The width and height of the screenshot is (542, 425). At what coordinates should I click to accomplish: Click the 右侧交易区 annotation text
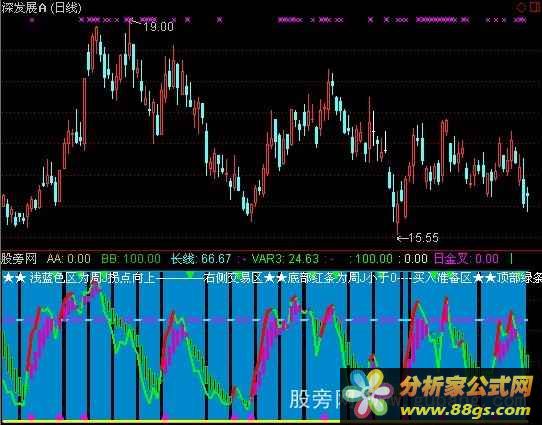tap(234, 277)
